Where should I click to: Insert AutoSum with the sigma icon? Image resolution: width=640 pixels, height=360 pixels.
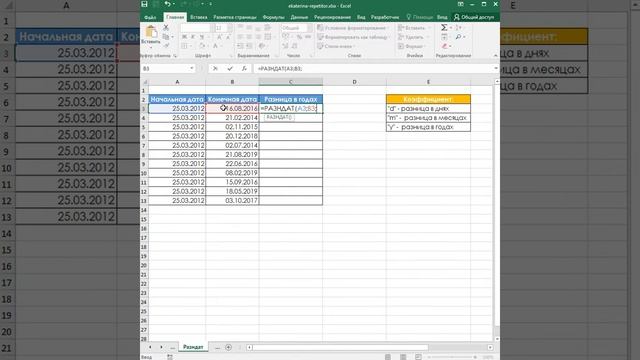click(444, 27)
